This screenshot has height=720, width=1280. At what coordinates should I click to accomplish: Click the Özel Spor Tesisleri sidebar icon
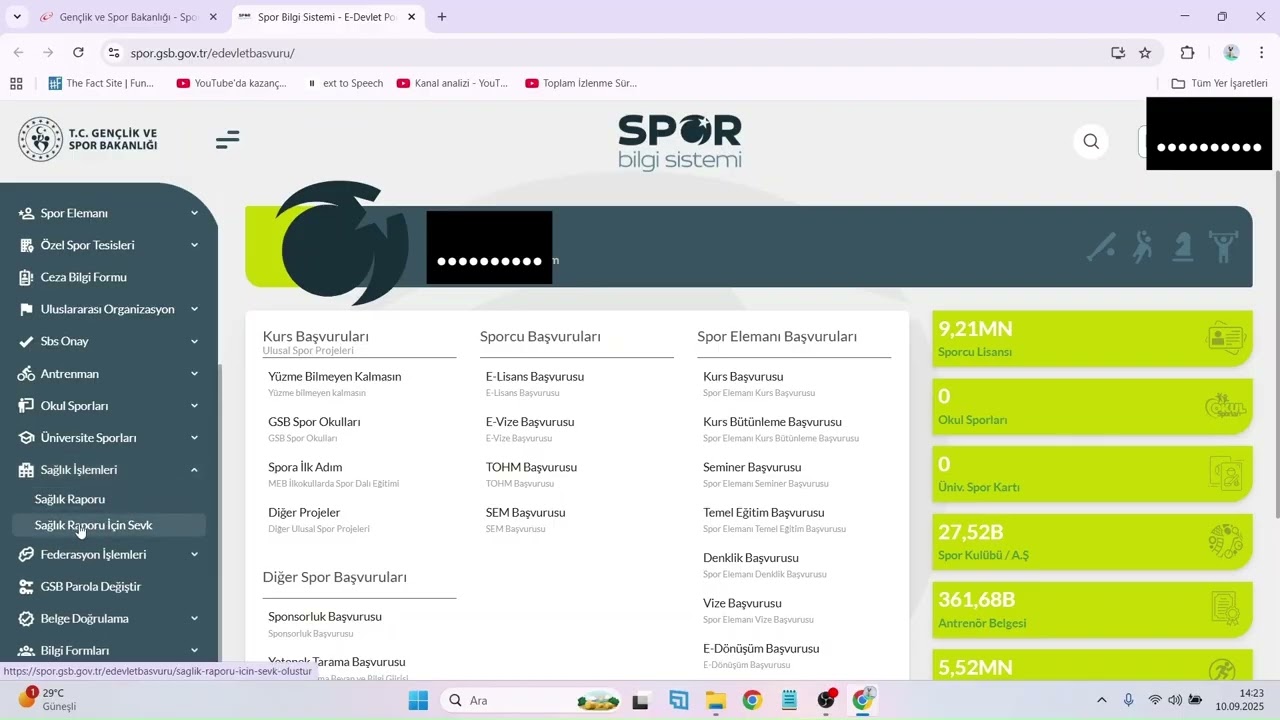[x=26, y=245]
